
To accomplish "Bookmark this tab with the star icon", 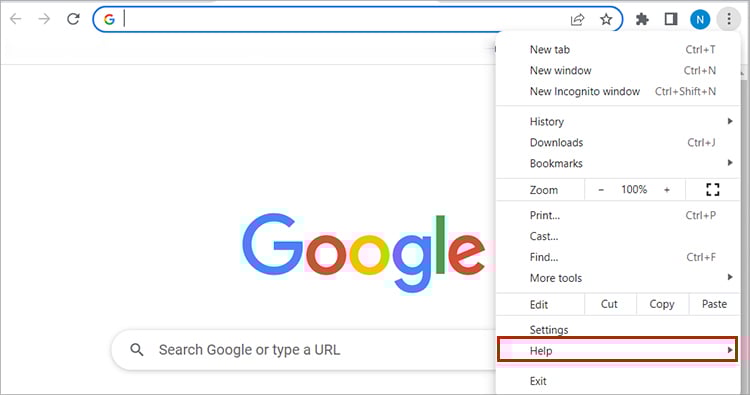I will click(x=606, y=19).
